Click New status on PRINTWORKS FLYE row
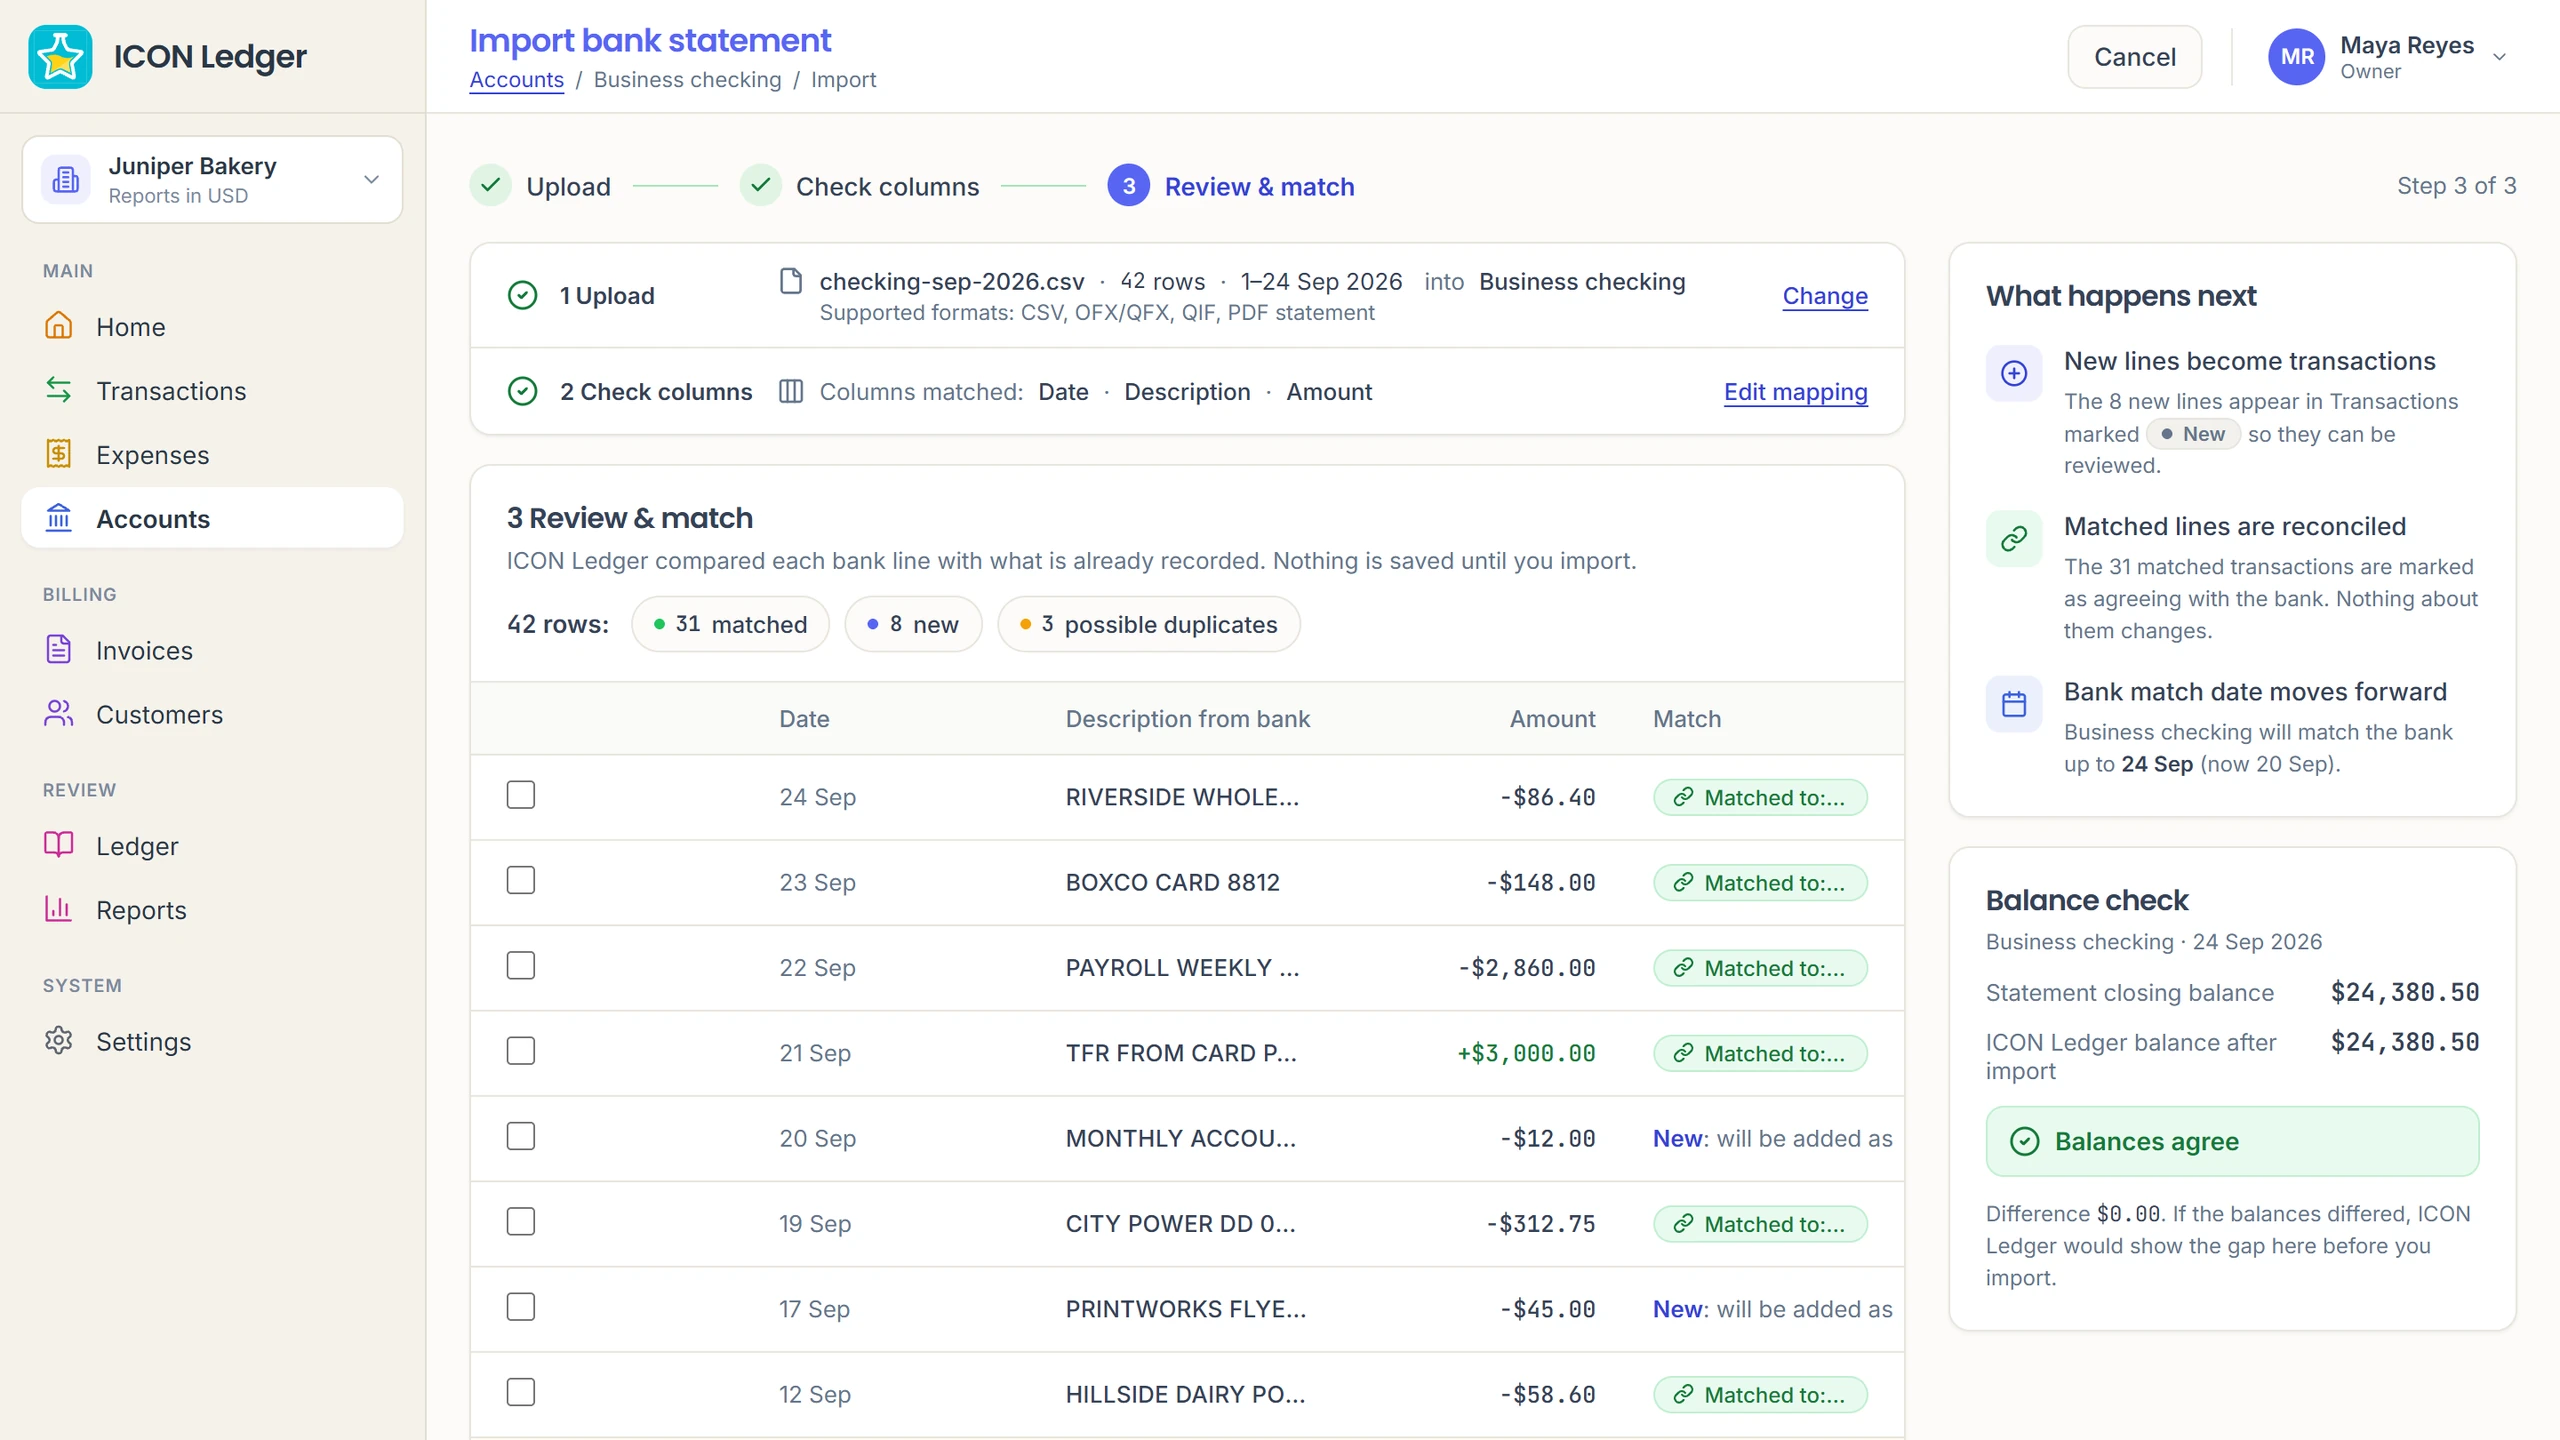2560x1440 pixels. [x=1772, y=1309]
